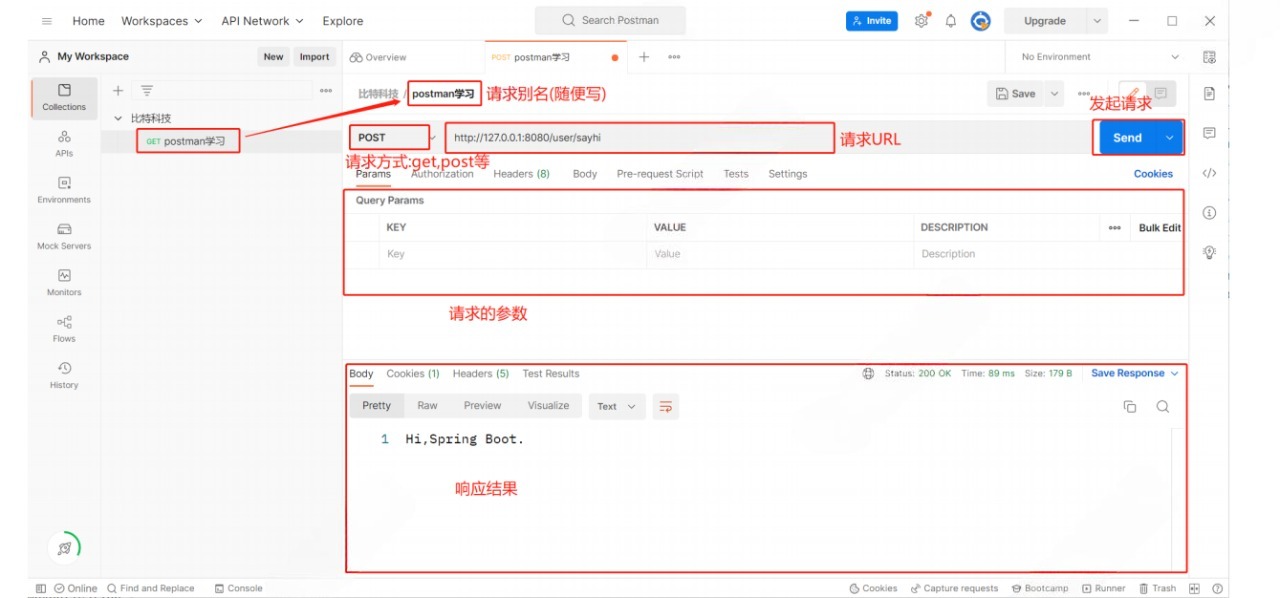Viewport: 1280px width, 598px height.
Task: Select the Preview response view
Action: pos(482,406)
